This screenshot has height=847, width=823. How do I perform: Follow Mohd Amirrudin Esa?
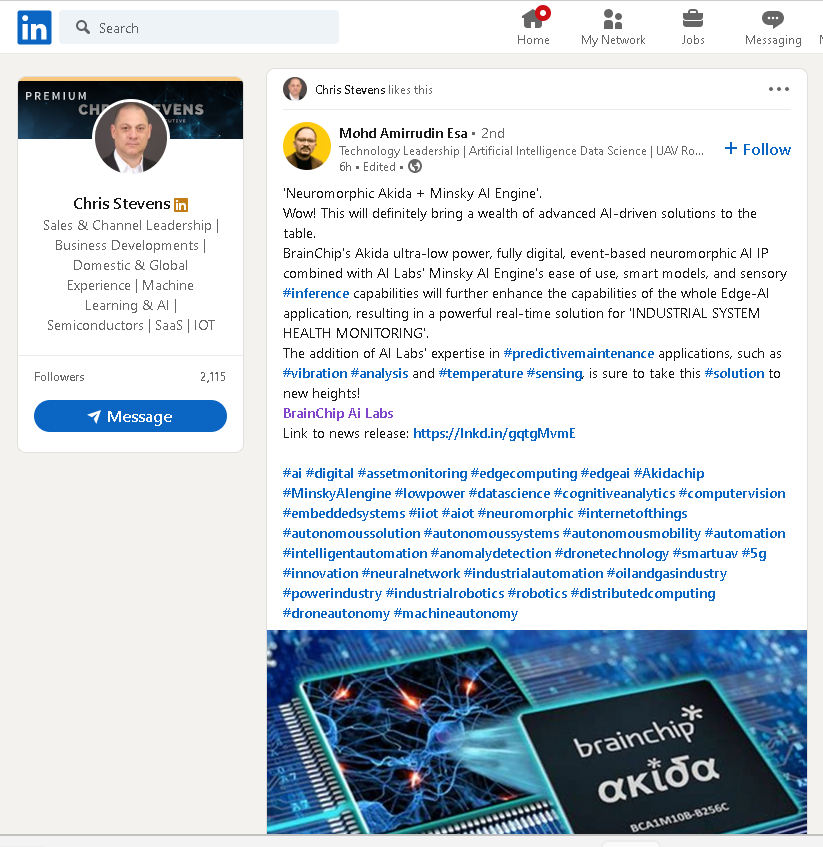757,149
